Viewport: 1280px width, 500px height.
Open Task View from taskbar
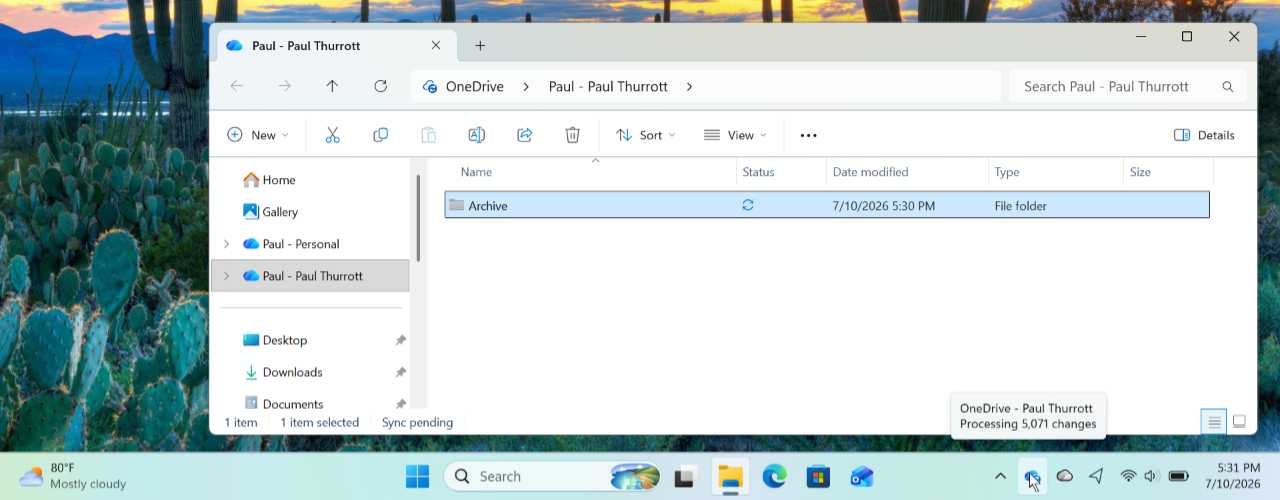(685, 477)
